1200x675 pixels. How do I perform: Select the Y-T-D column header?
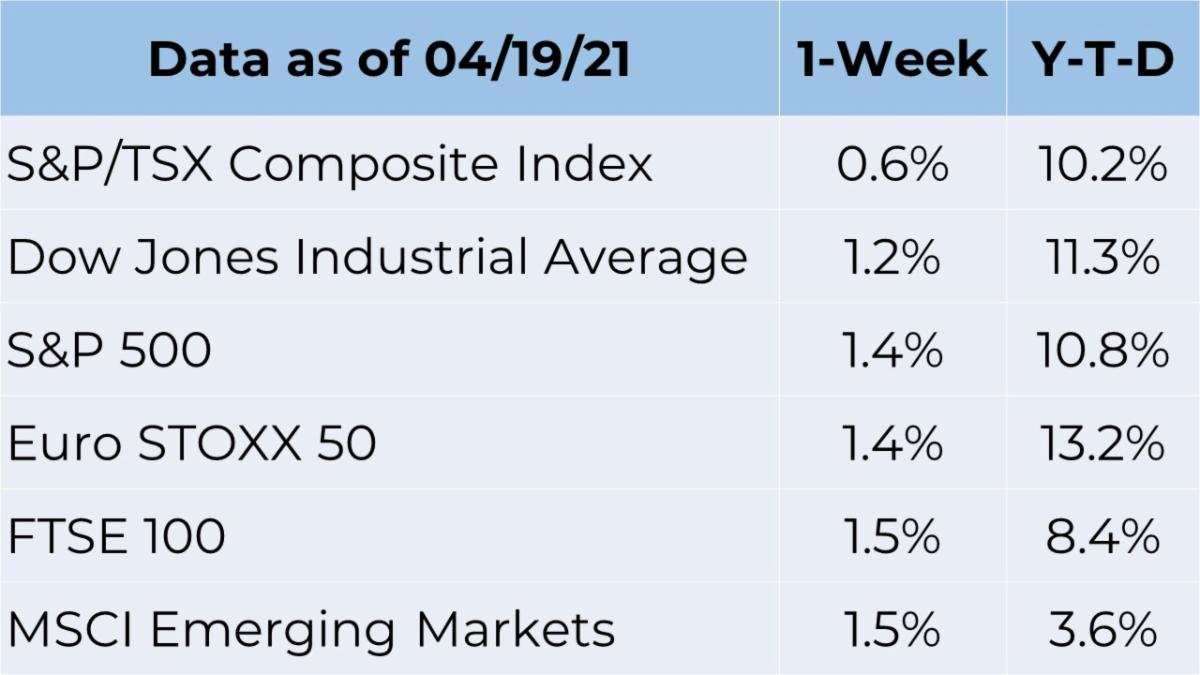(1103, 60)
